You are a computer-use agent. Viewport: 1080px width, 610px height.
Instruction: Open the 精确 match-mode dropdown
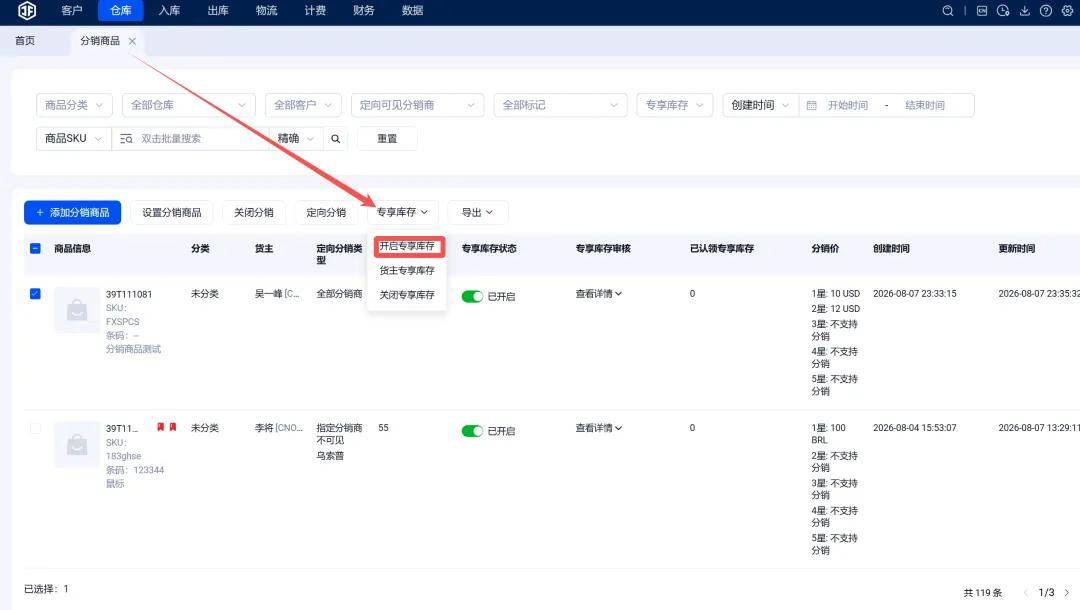tap(295, 138)
